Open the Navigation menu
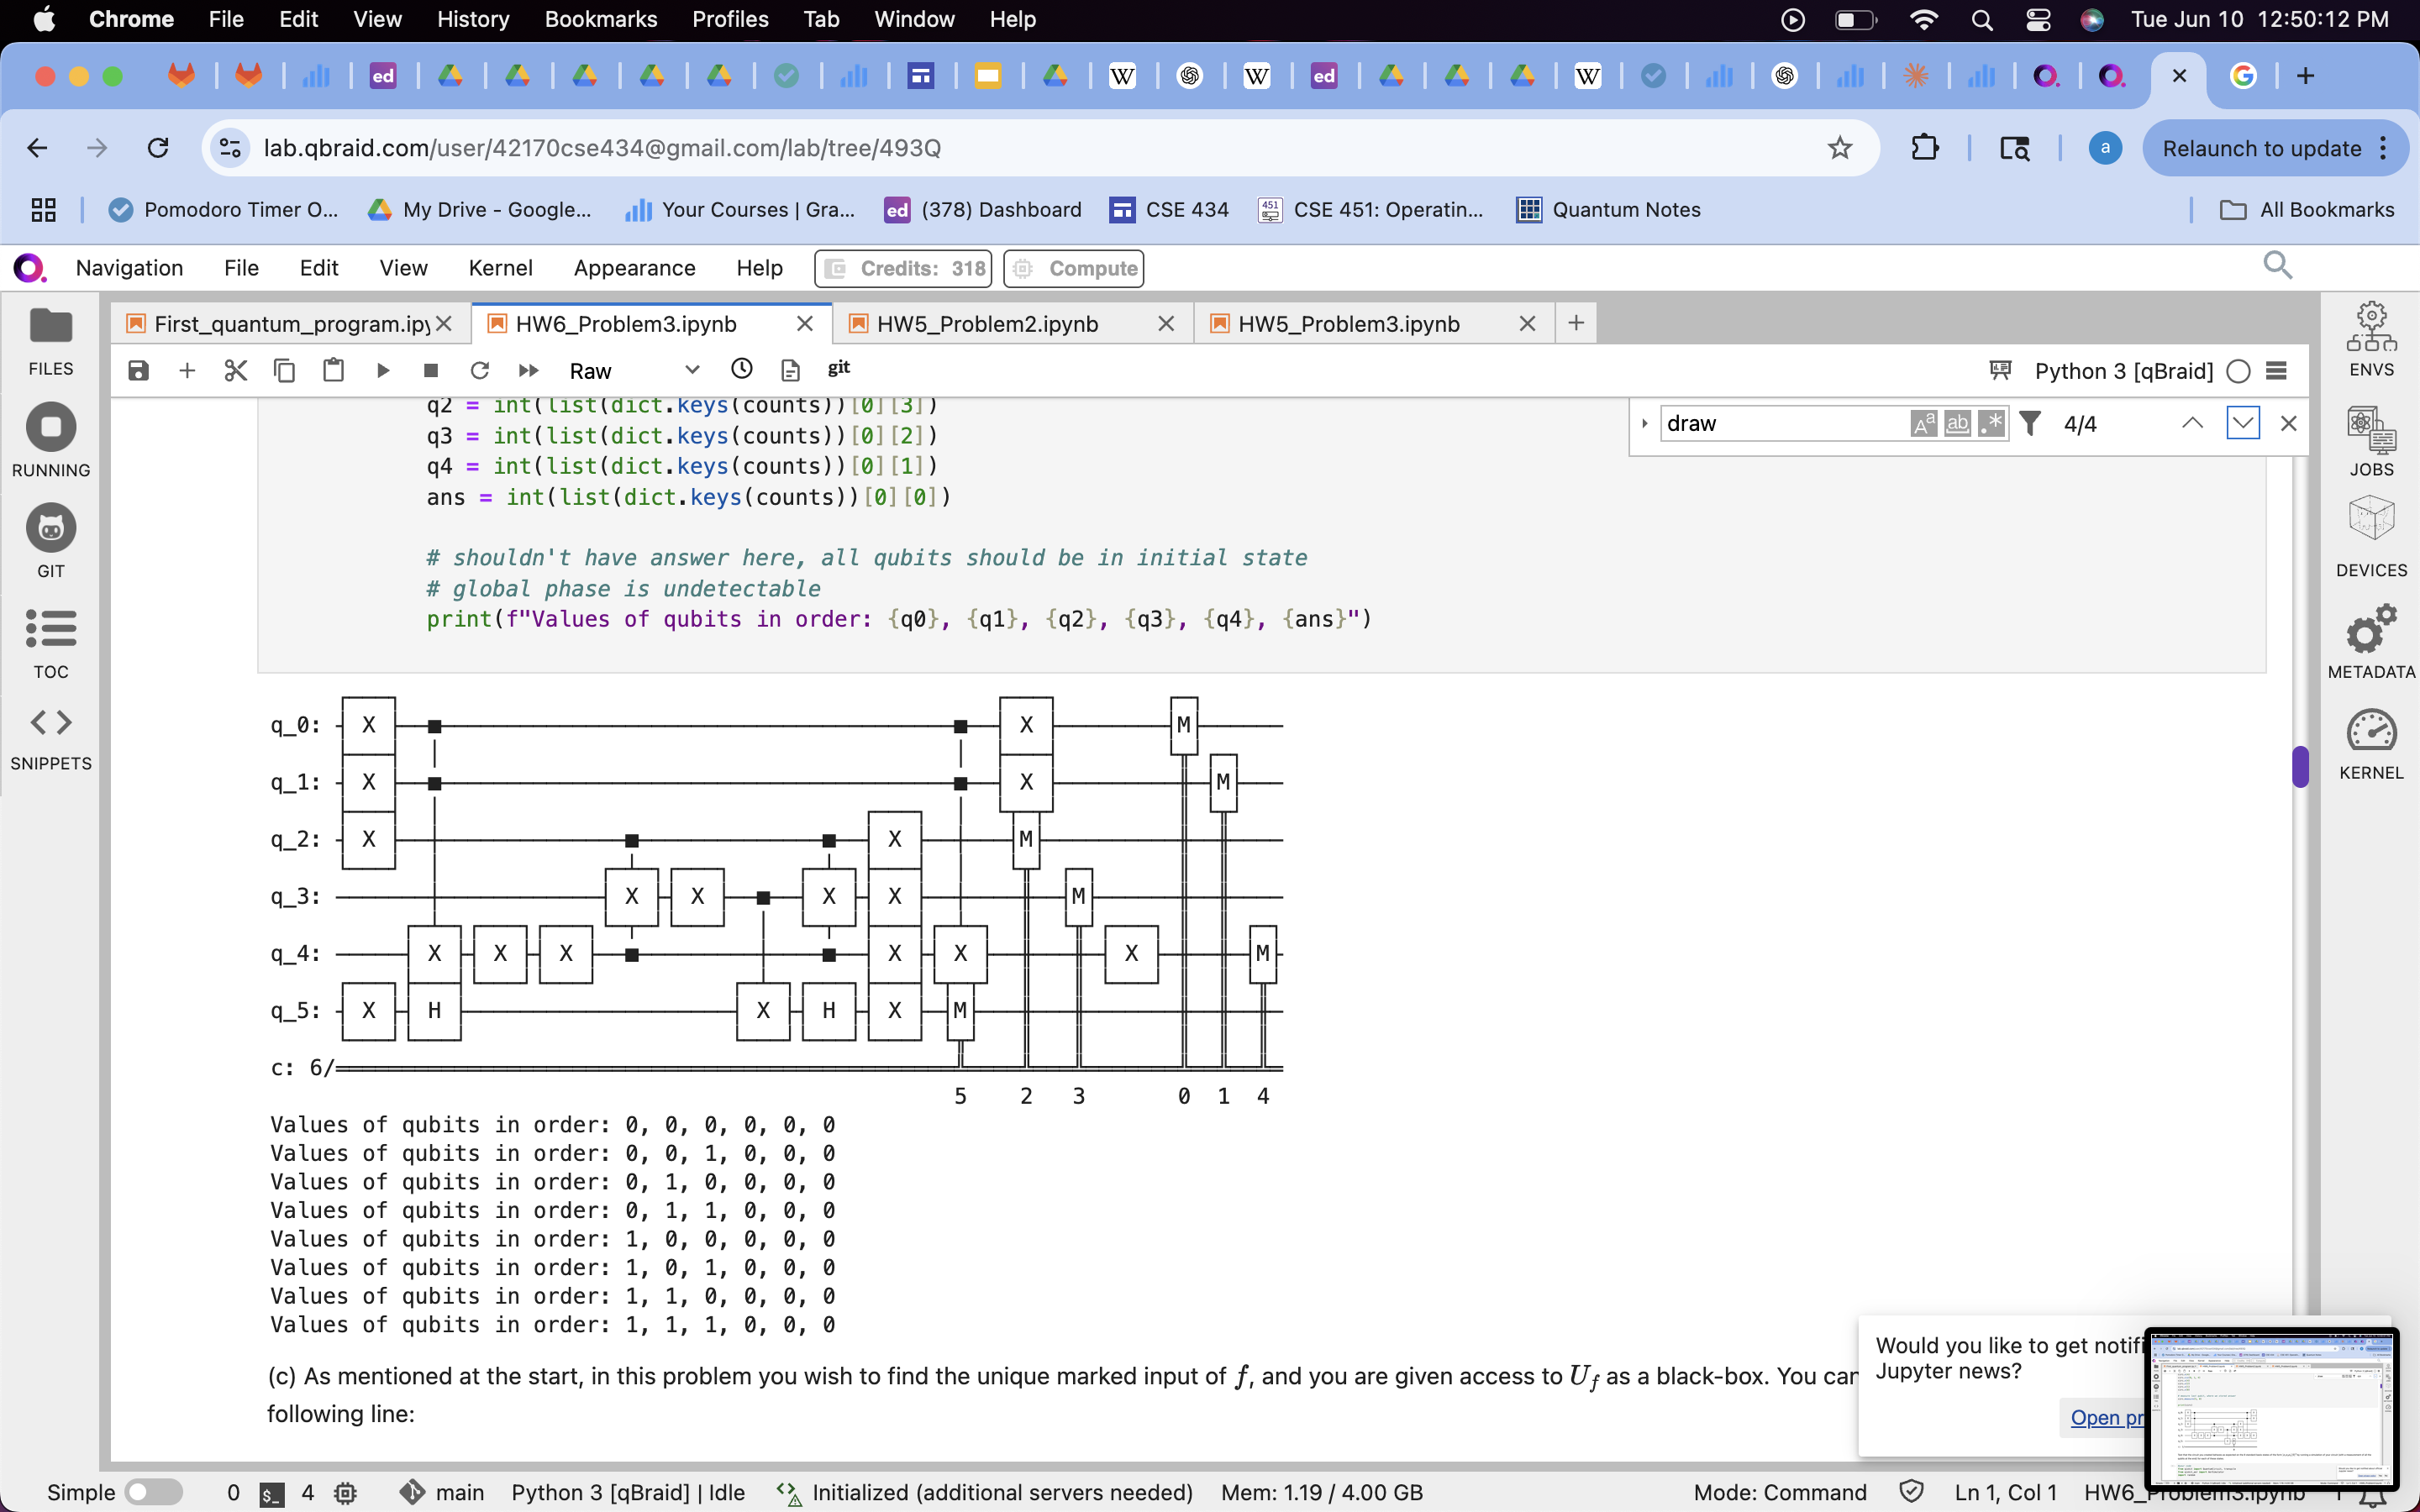This screenshot has width=2420, height=1512. (x=129, y=268)
